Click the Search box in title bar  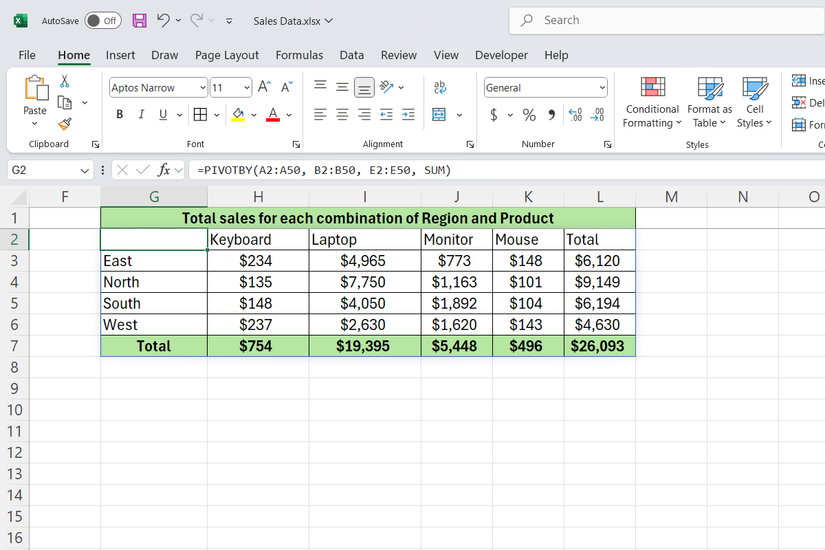tap(660, 20)
